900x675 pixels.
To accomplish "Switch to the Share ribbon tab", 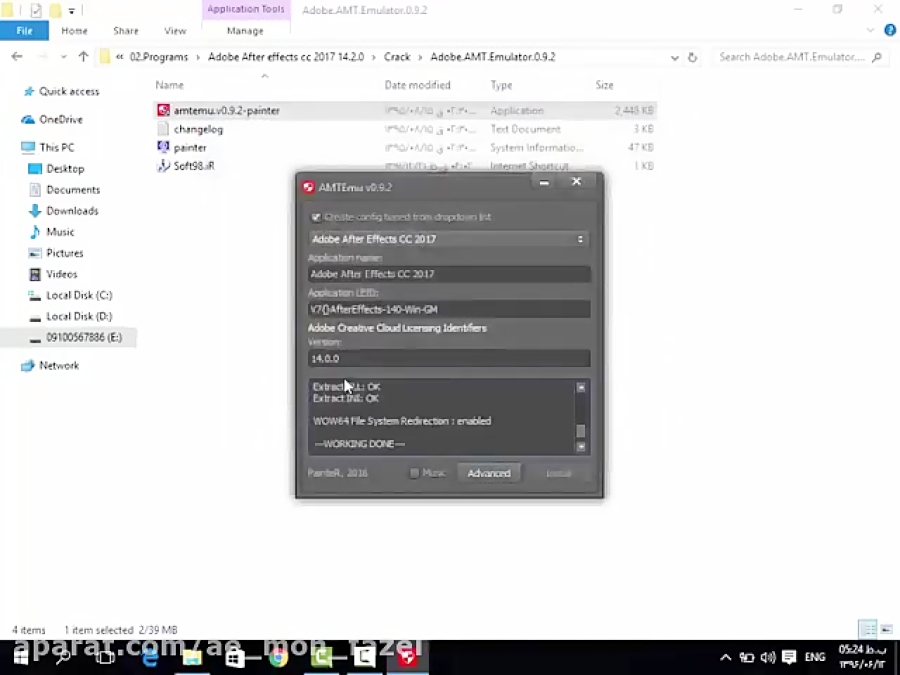I will [126, 30].
